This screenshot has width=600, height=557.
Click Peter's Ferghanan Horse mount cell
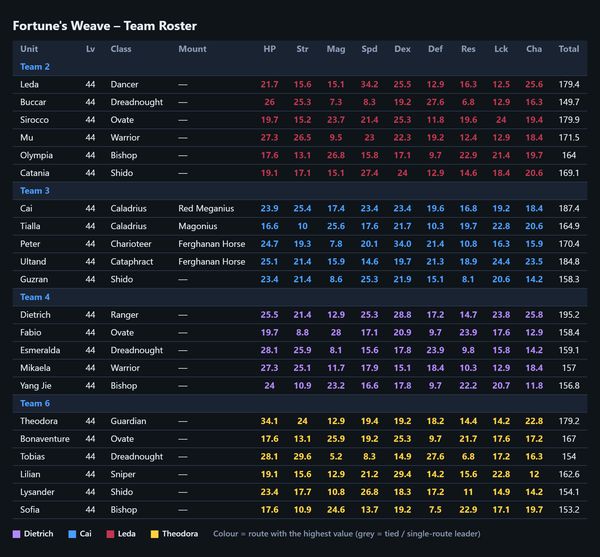click(x=212, y=244)
